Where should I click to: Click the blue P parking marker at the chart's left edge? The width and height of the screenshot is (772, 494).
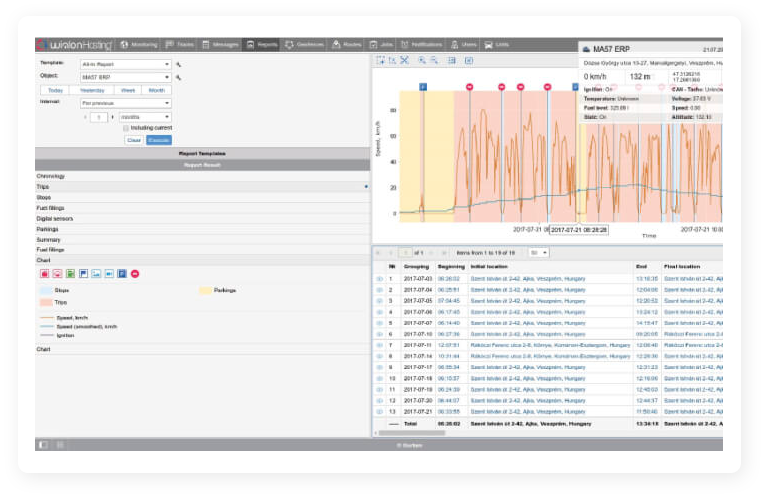(x=423, y=87)
